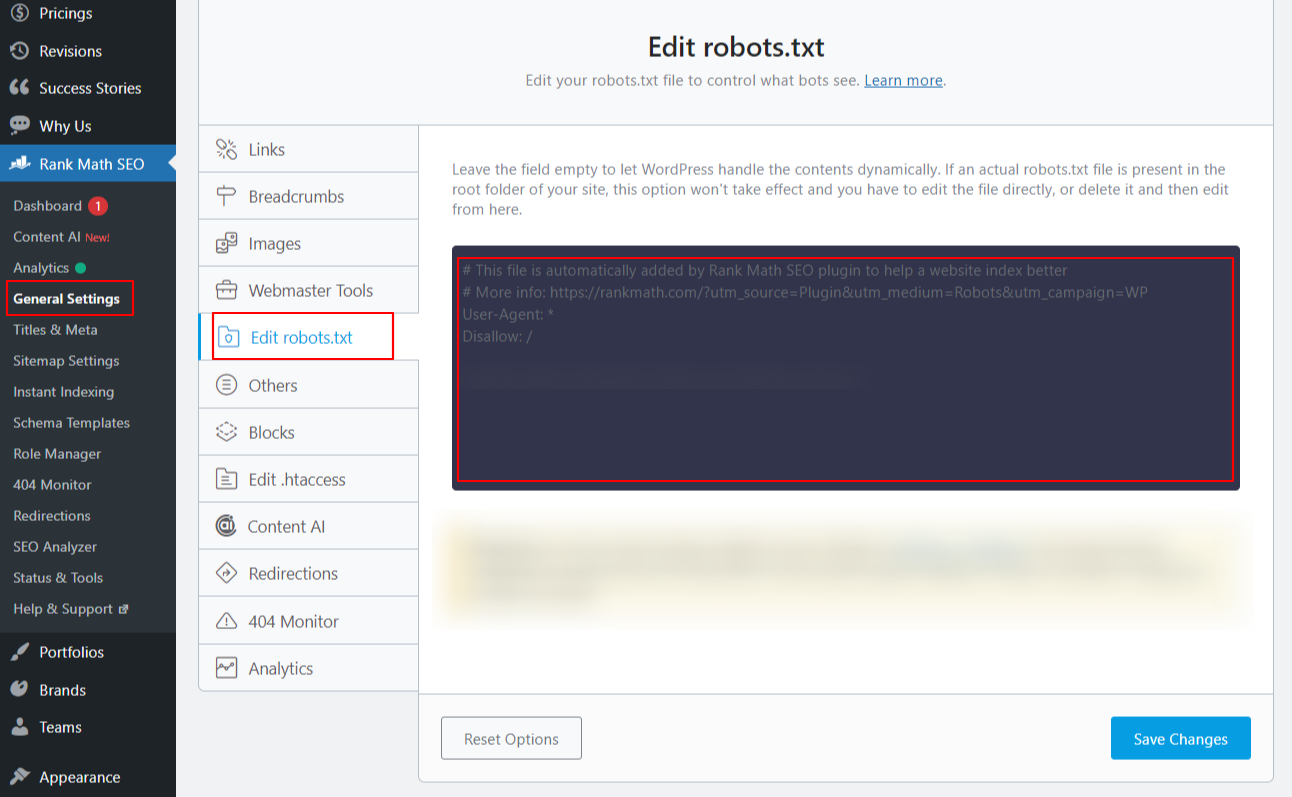Screen dimensions: 1292x797
Task: Open Rank Math Dashboard submenu item
Action: point(47,206)
